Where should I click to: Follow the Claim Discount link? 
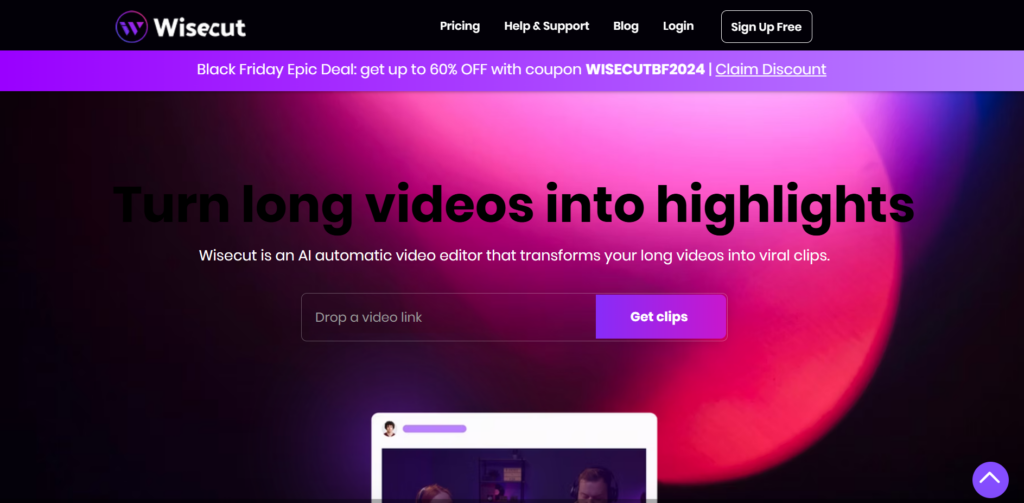click(x=771, y=69)
